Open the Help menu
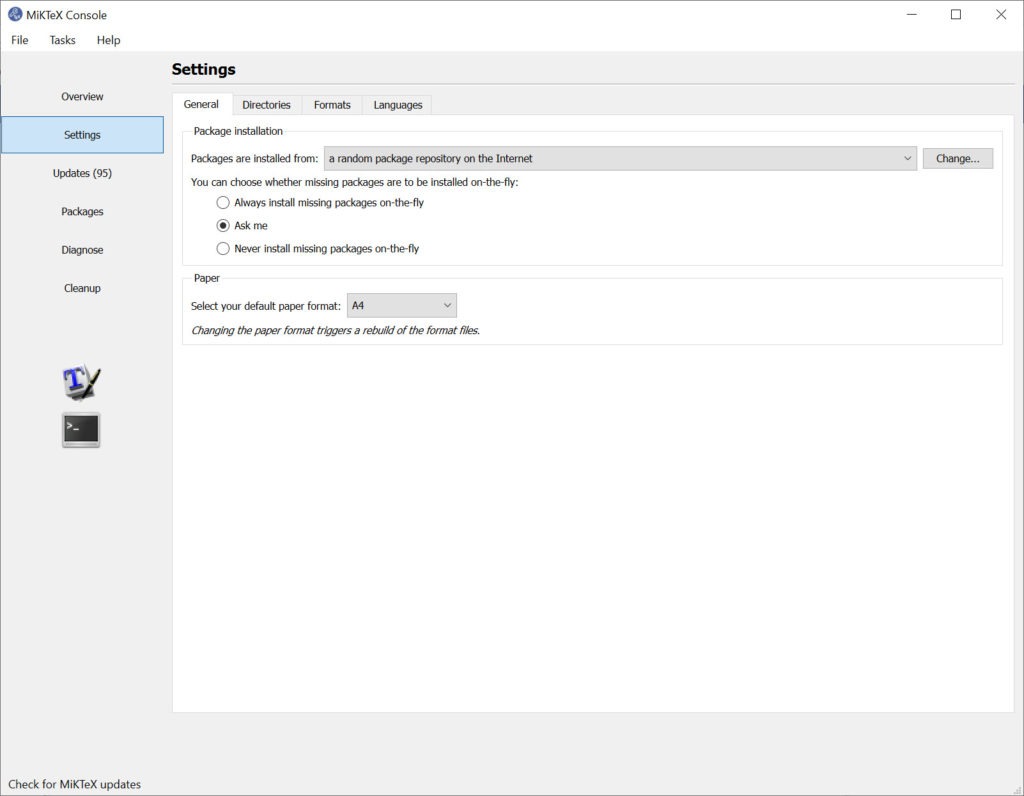 point(108,40)
